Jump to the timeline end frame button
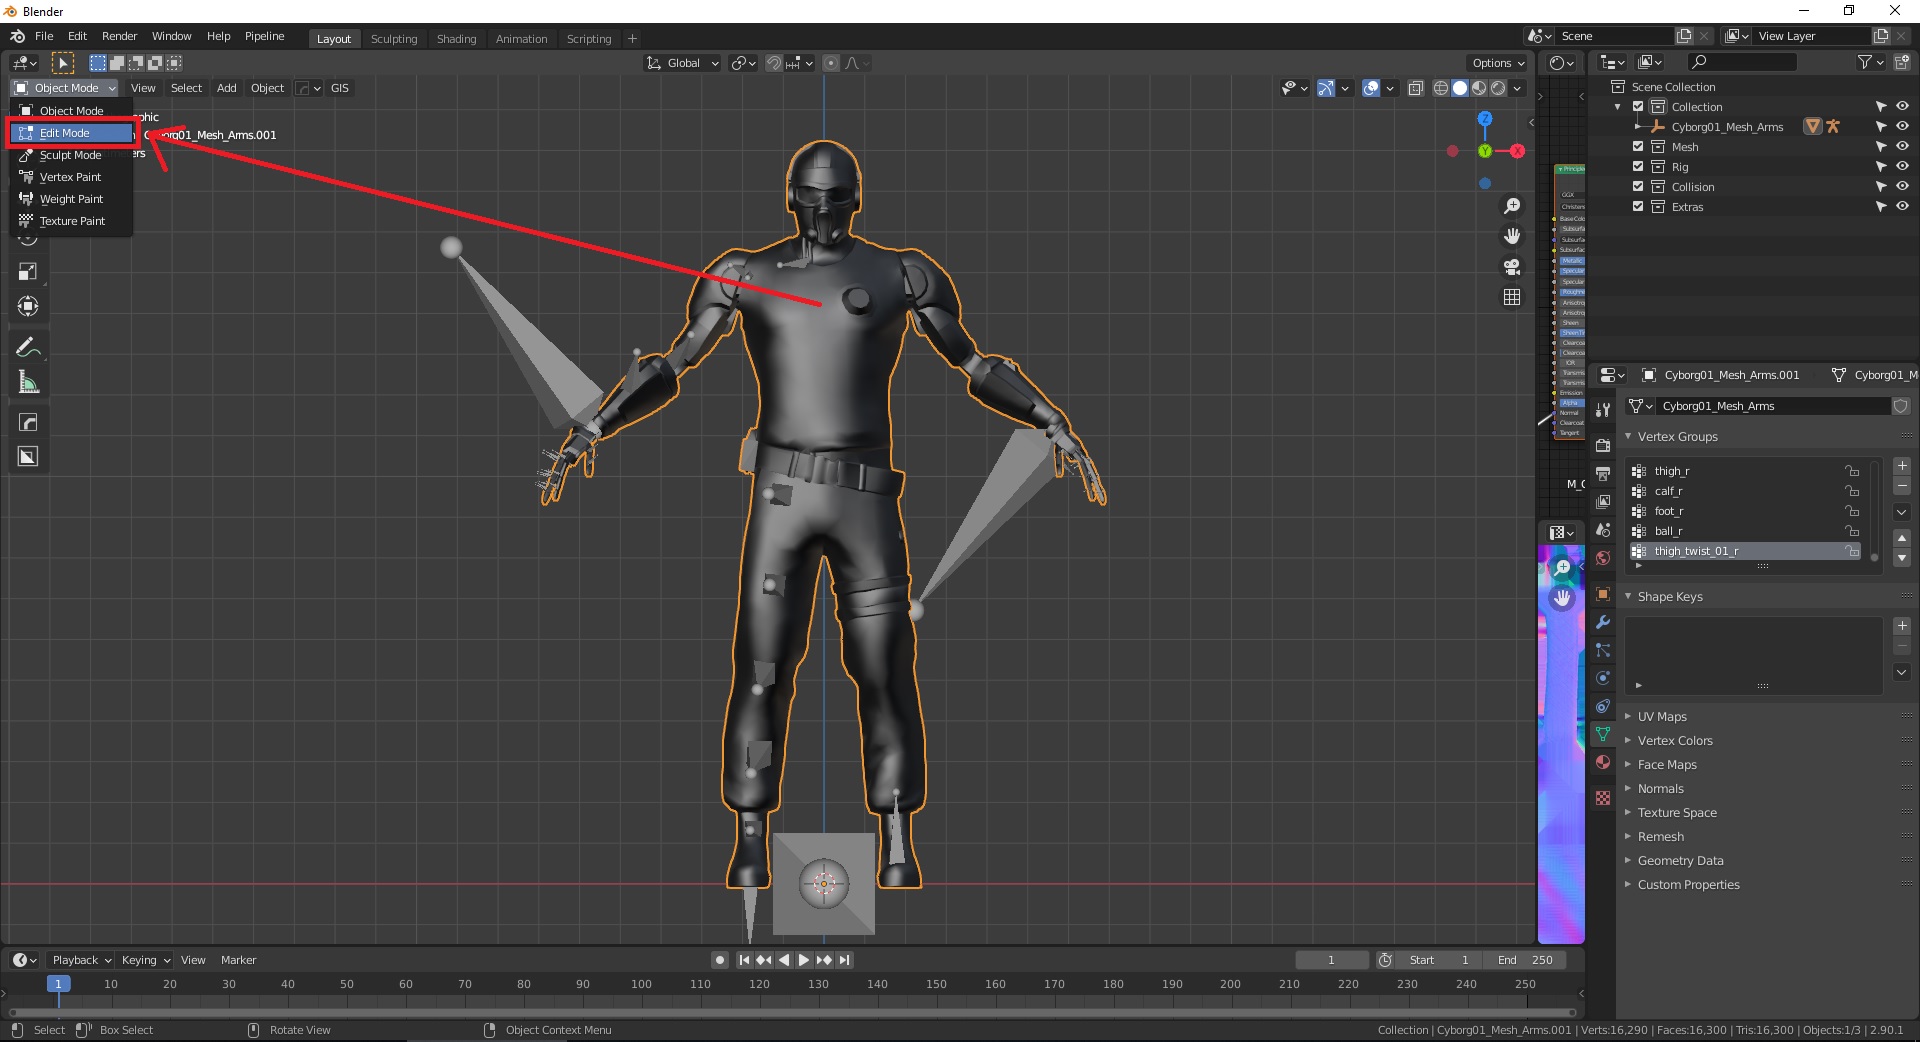The height and width of the screenshot is (1042, 1920). 845,960
